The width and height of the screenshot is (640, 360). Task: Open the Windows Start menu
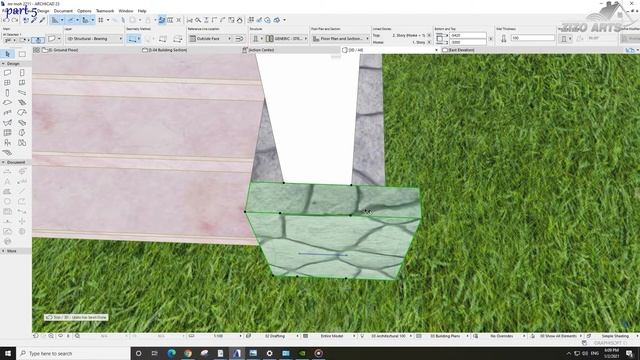pos(8,353)
